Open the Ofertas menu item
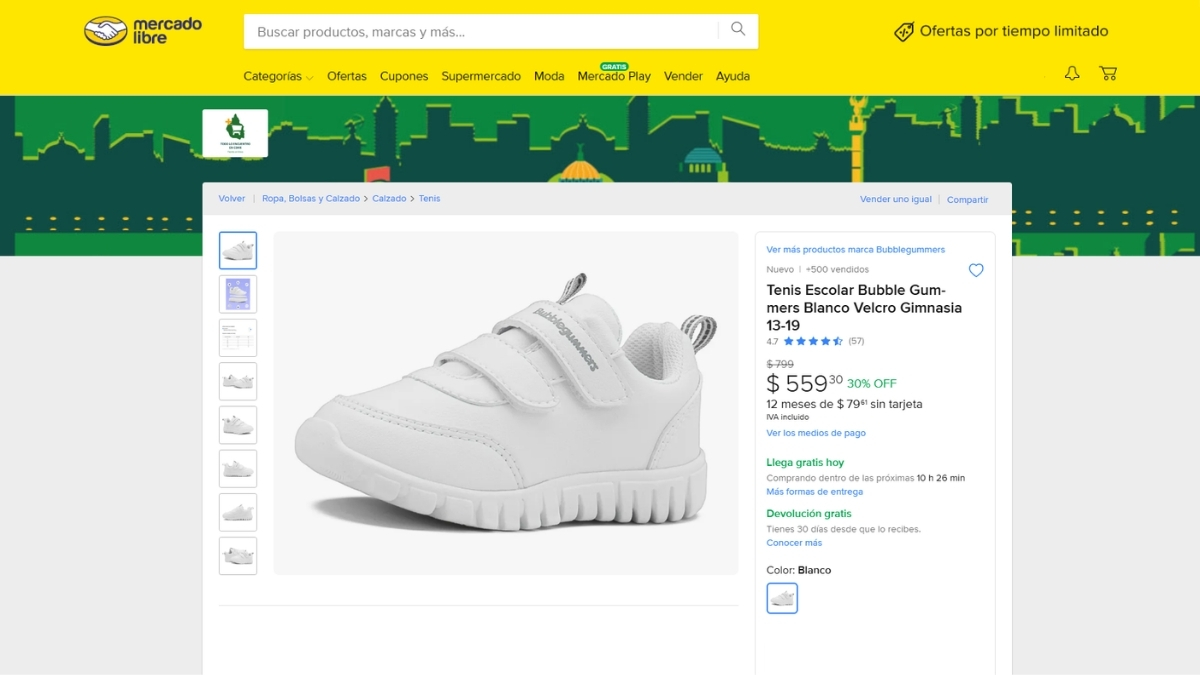 pos(347,76)
